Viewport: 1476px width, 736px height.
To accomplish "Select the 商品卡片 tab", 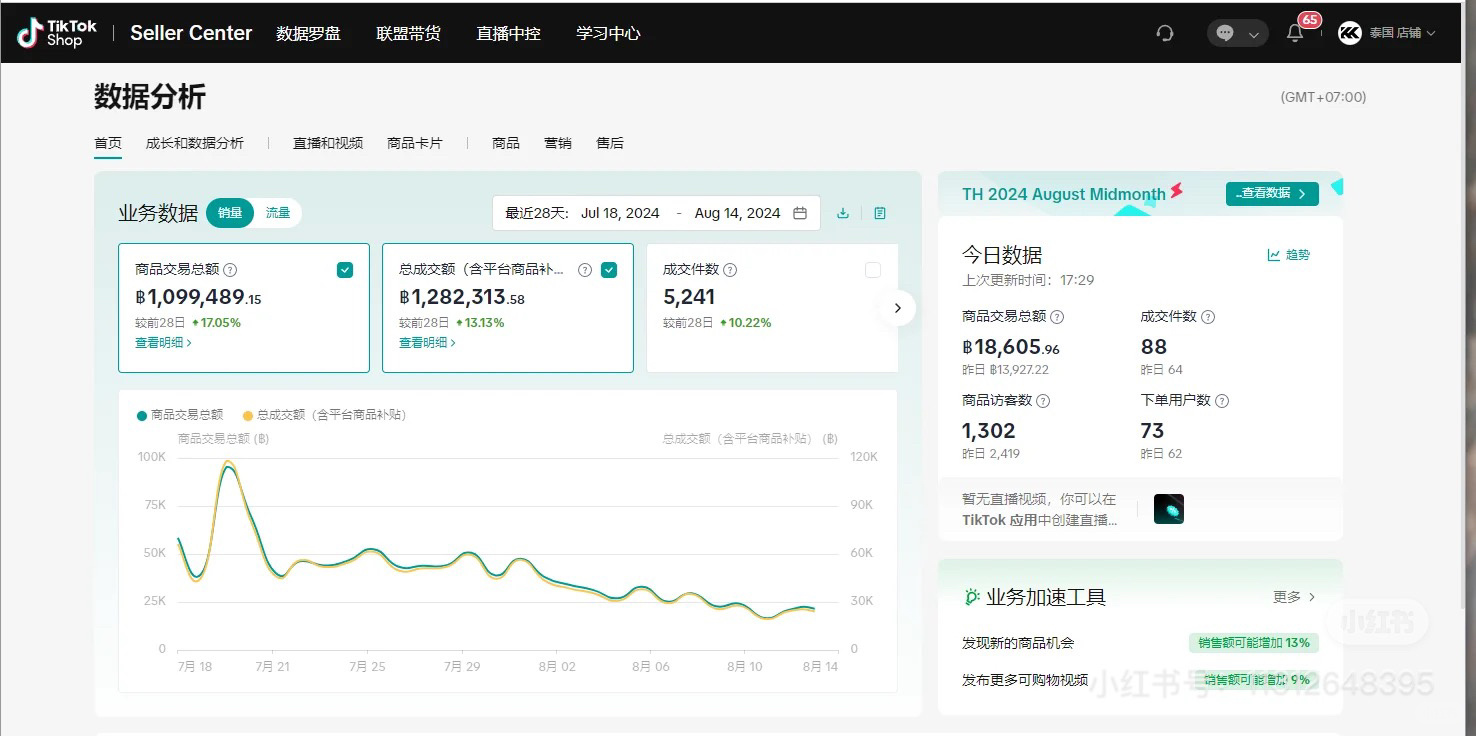I will tap(415, 143).
